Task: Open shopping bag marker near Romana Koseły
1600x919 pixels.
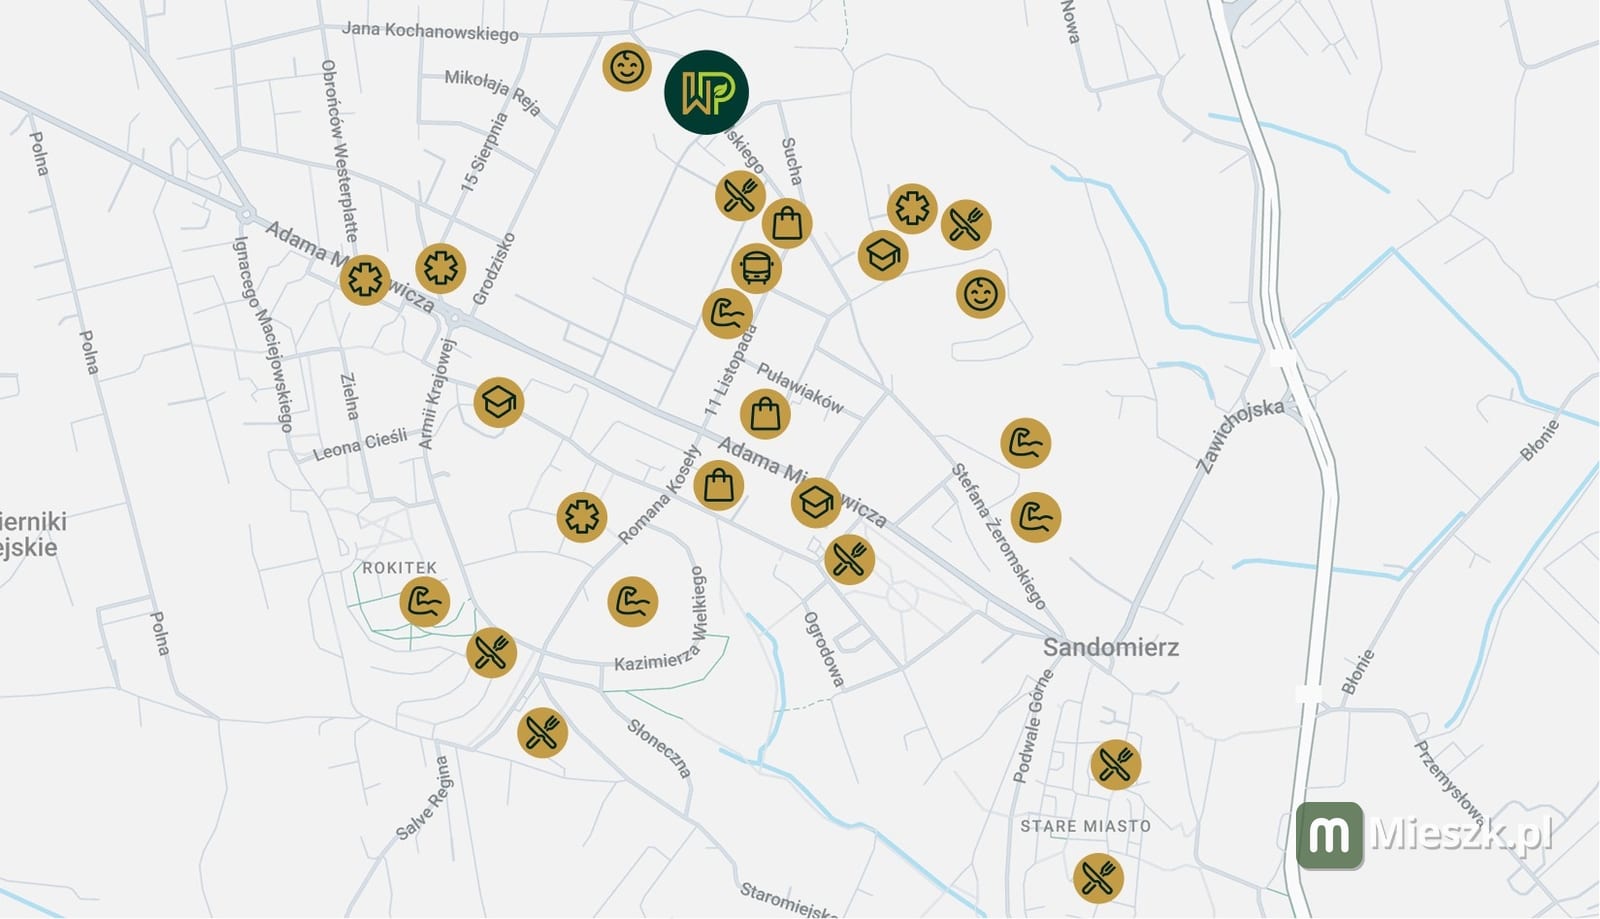Action: (x=719, y=486)
